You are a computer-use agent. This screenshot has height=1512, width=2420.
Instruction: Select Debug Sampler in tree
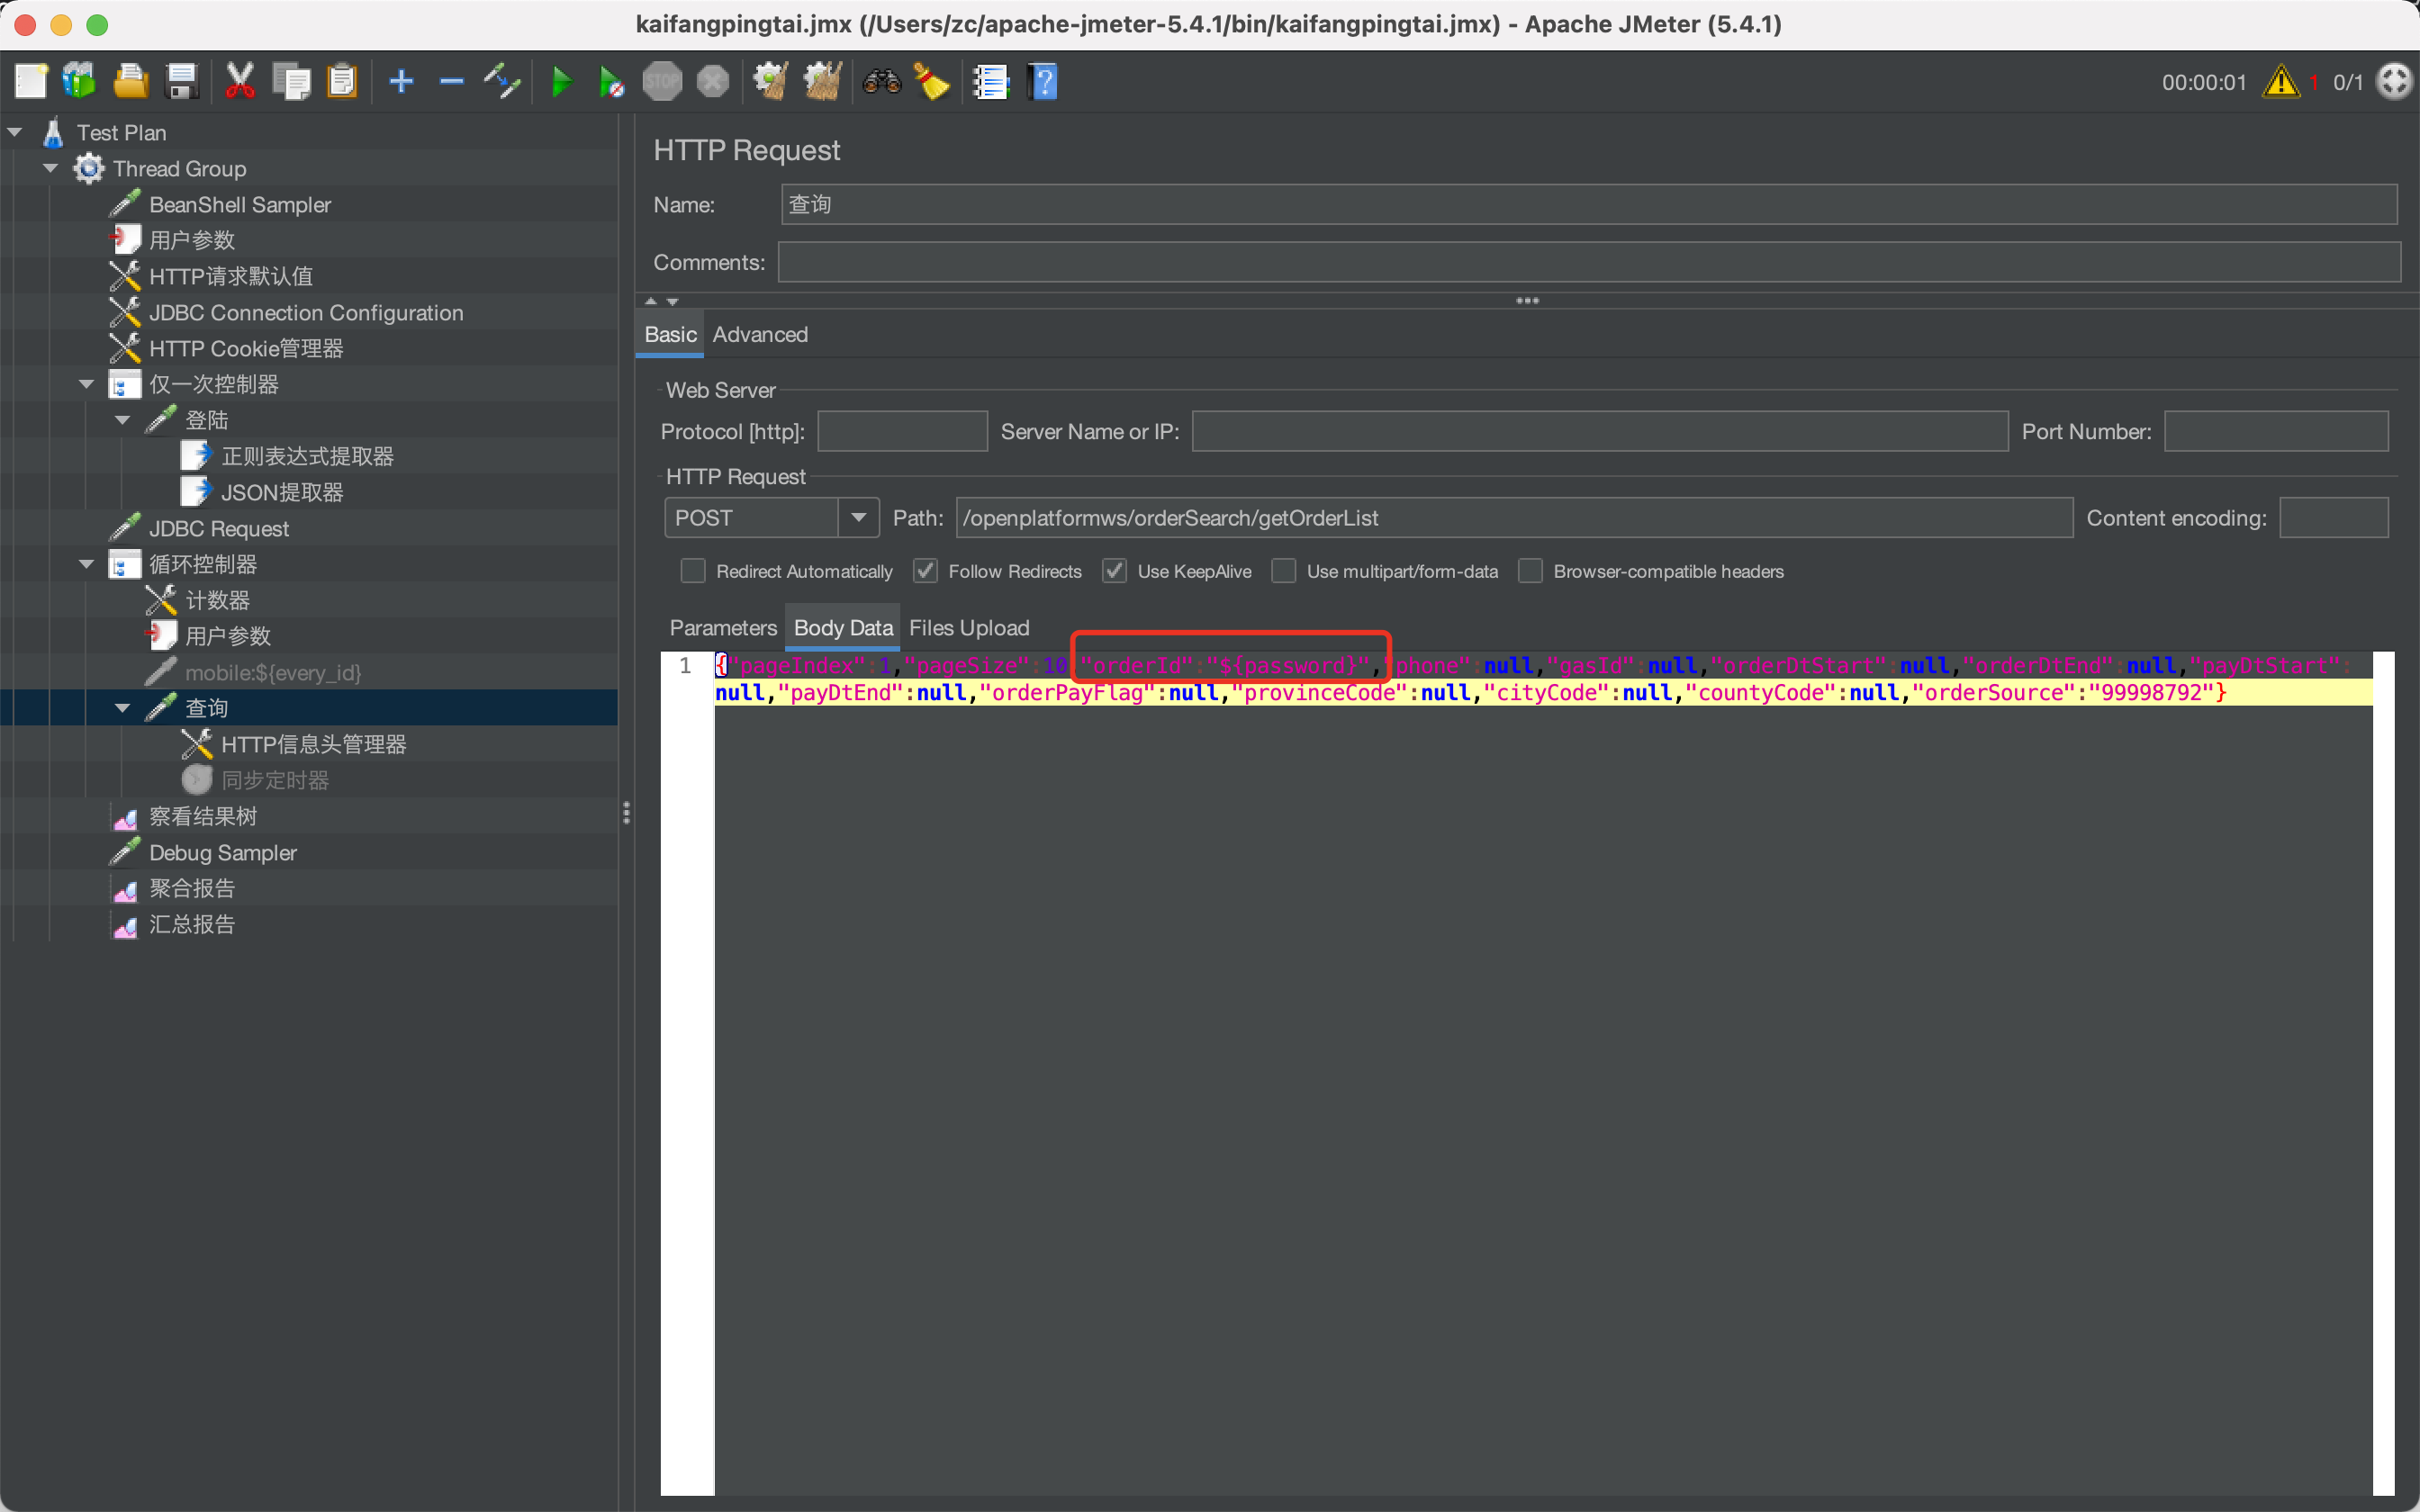(223, 852)
